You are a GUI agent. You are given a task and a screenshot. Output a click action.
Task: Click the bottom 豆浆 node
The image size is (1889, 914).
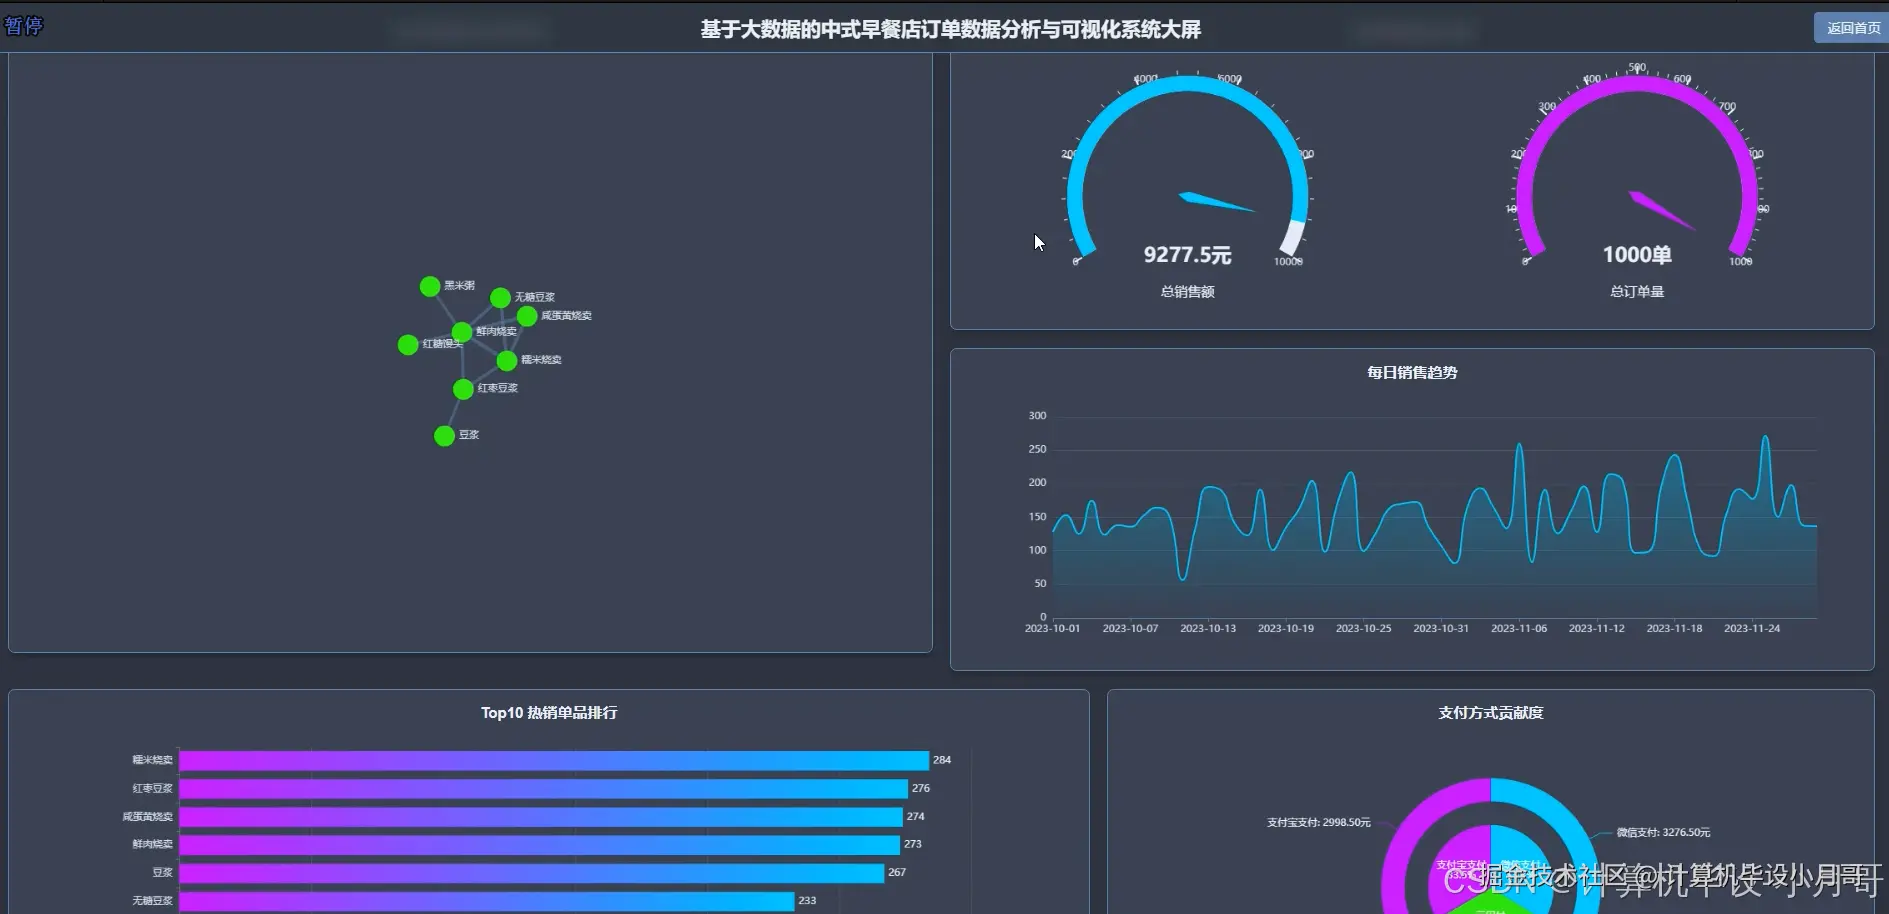(443, 436)
